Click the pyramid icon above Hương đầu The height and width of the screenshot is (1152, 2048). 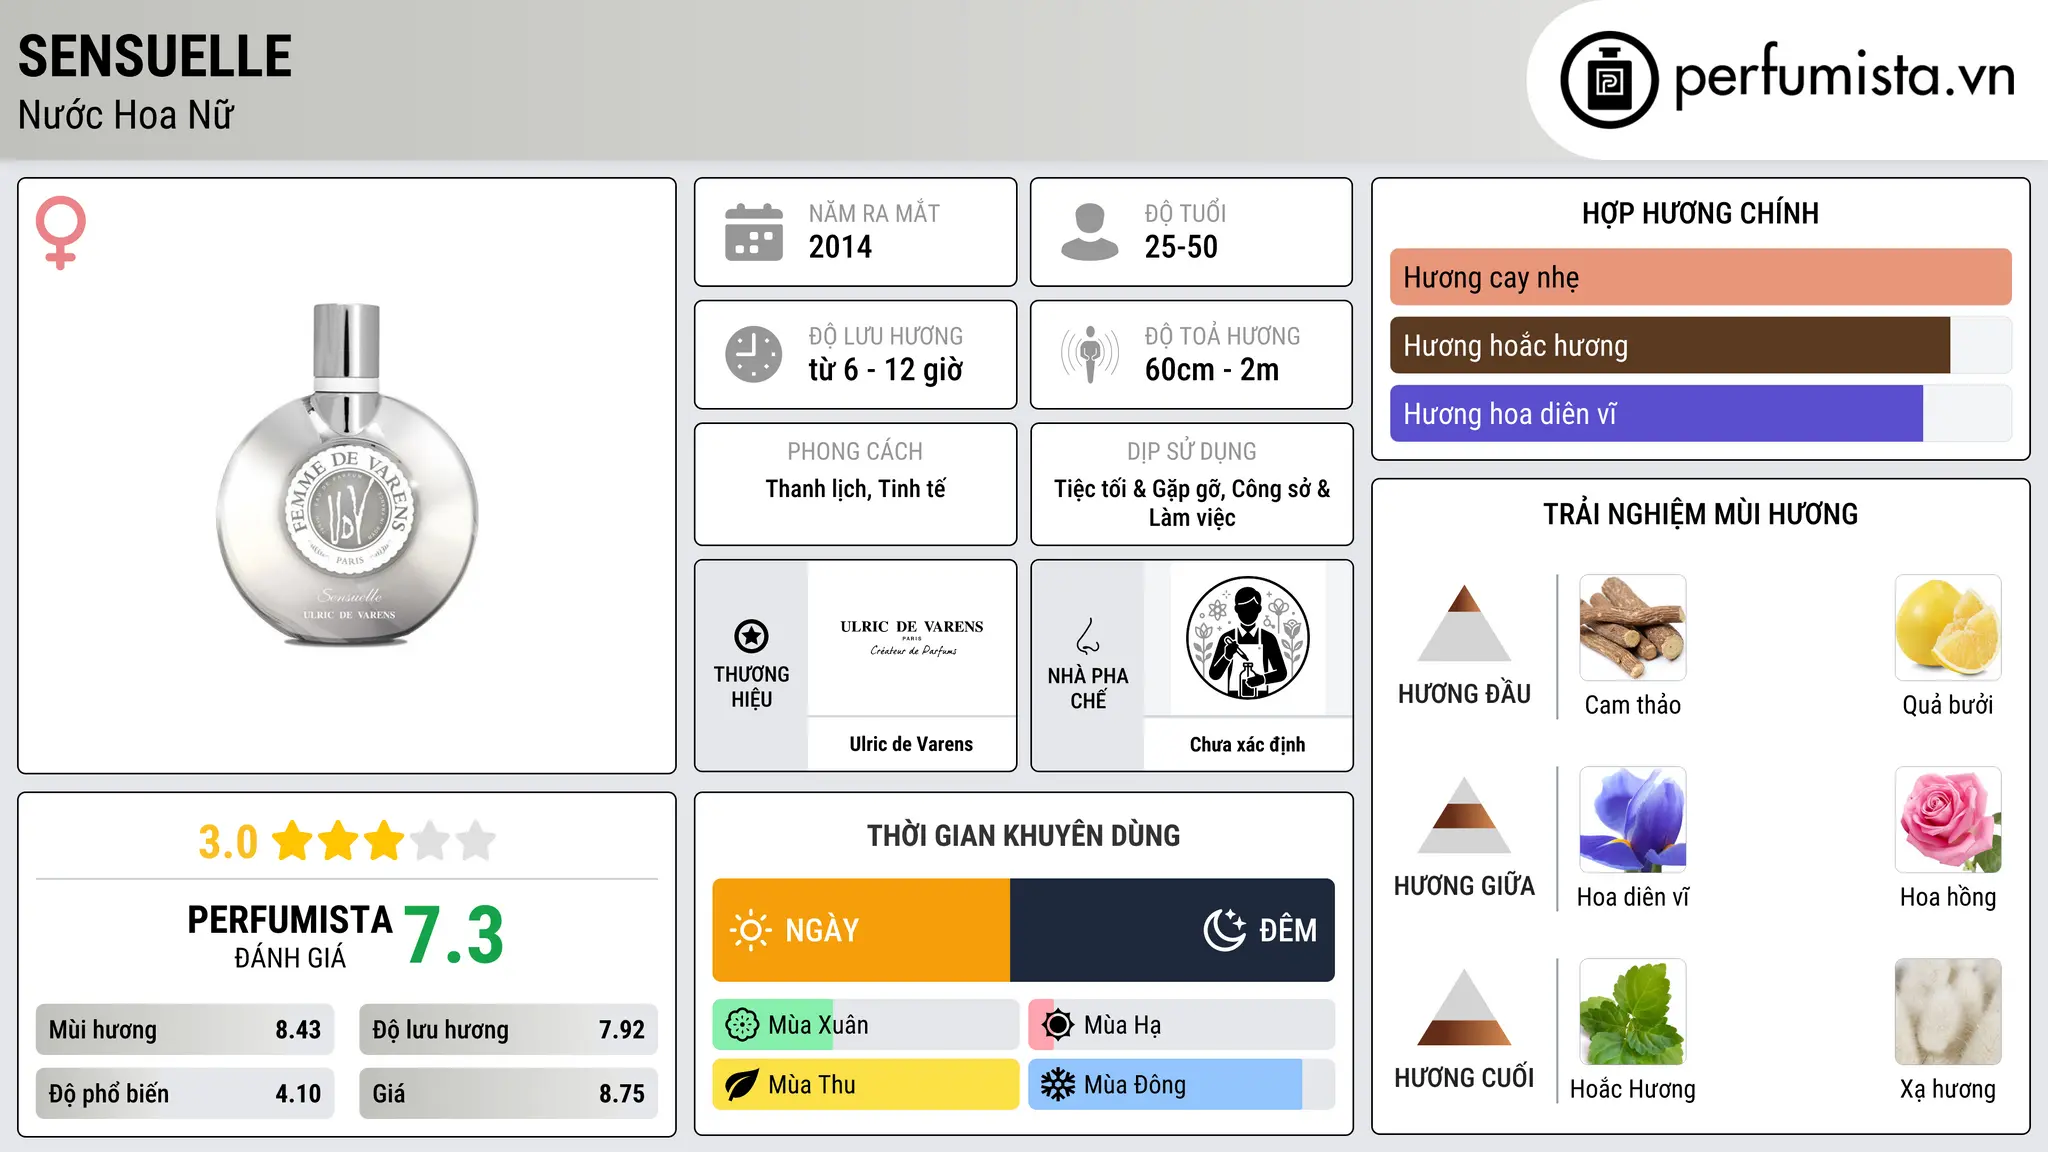click(1464, 623)
